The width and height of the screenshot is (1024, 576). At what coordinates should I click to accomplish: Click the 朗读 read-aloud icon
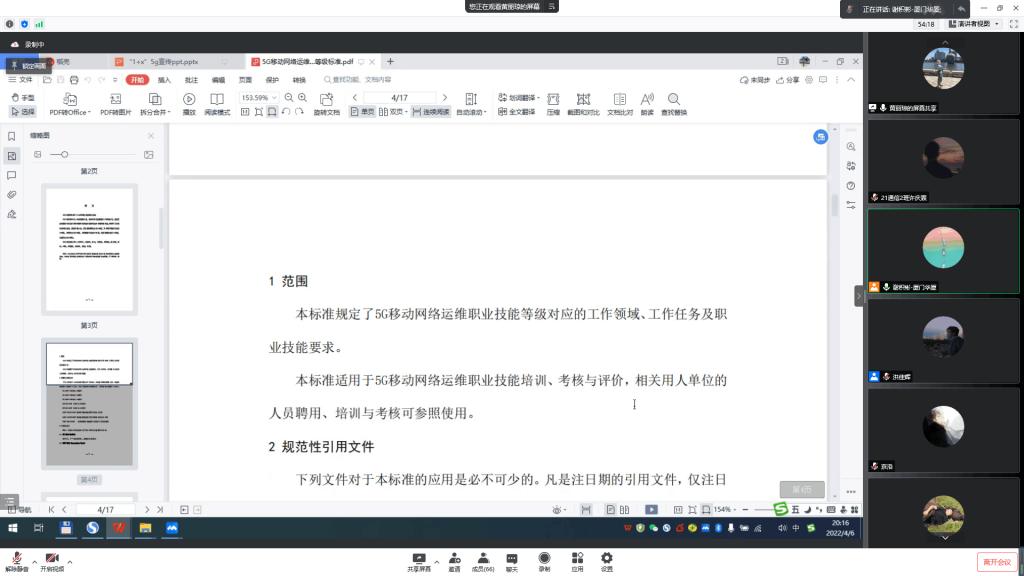point(647,99)
